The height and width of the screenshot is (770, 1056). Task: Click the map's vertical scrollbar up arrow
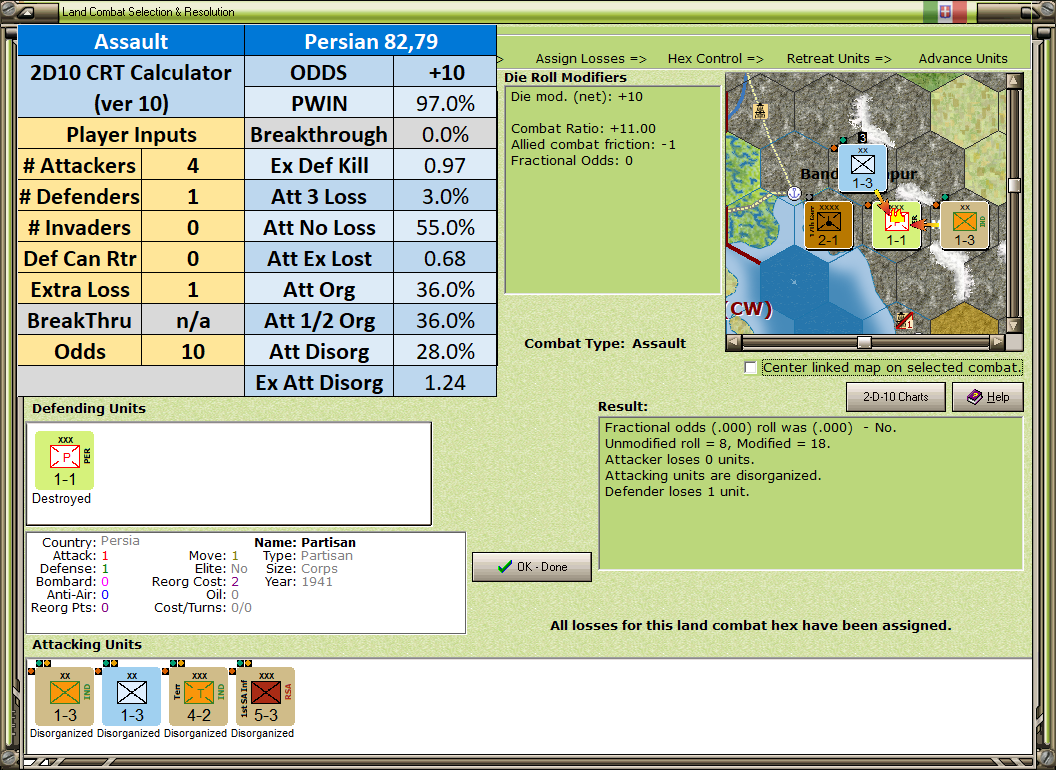[x=1014, y=81]
